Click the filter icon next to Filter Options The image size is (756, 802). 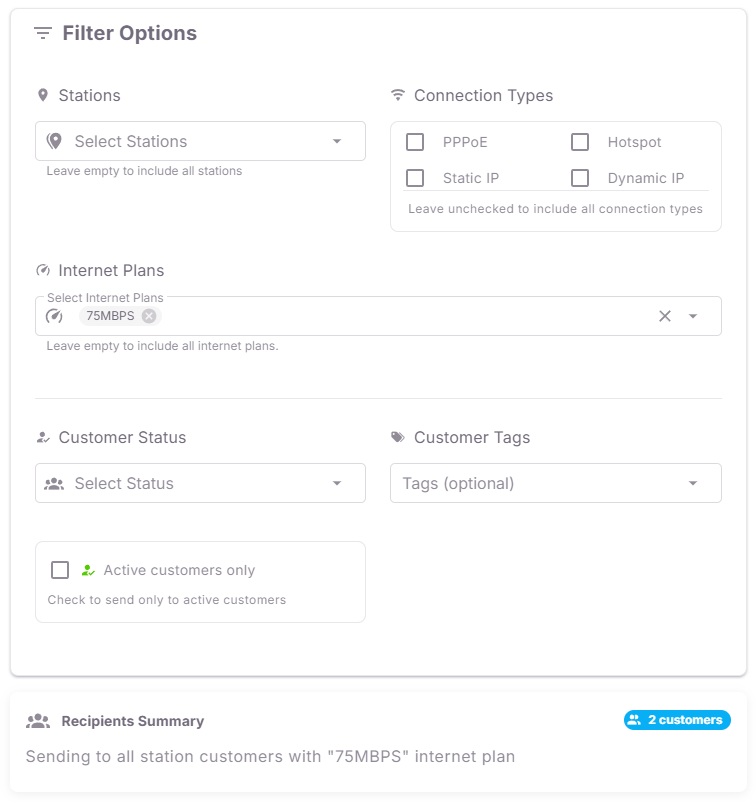(x=41, y=33)
